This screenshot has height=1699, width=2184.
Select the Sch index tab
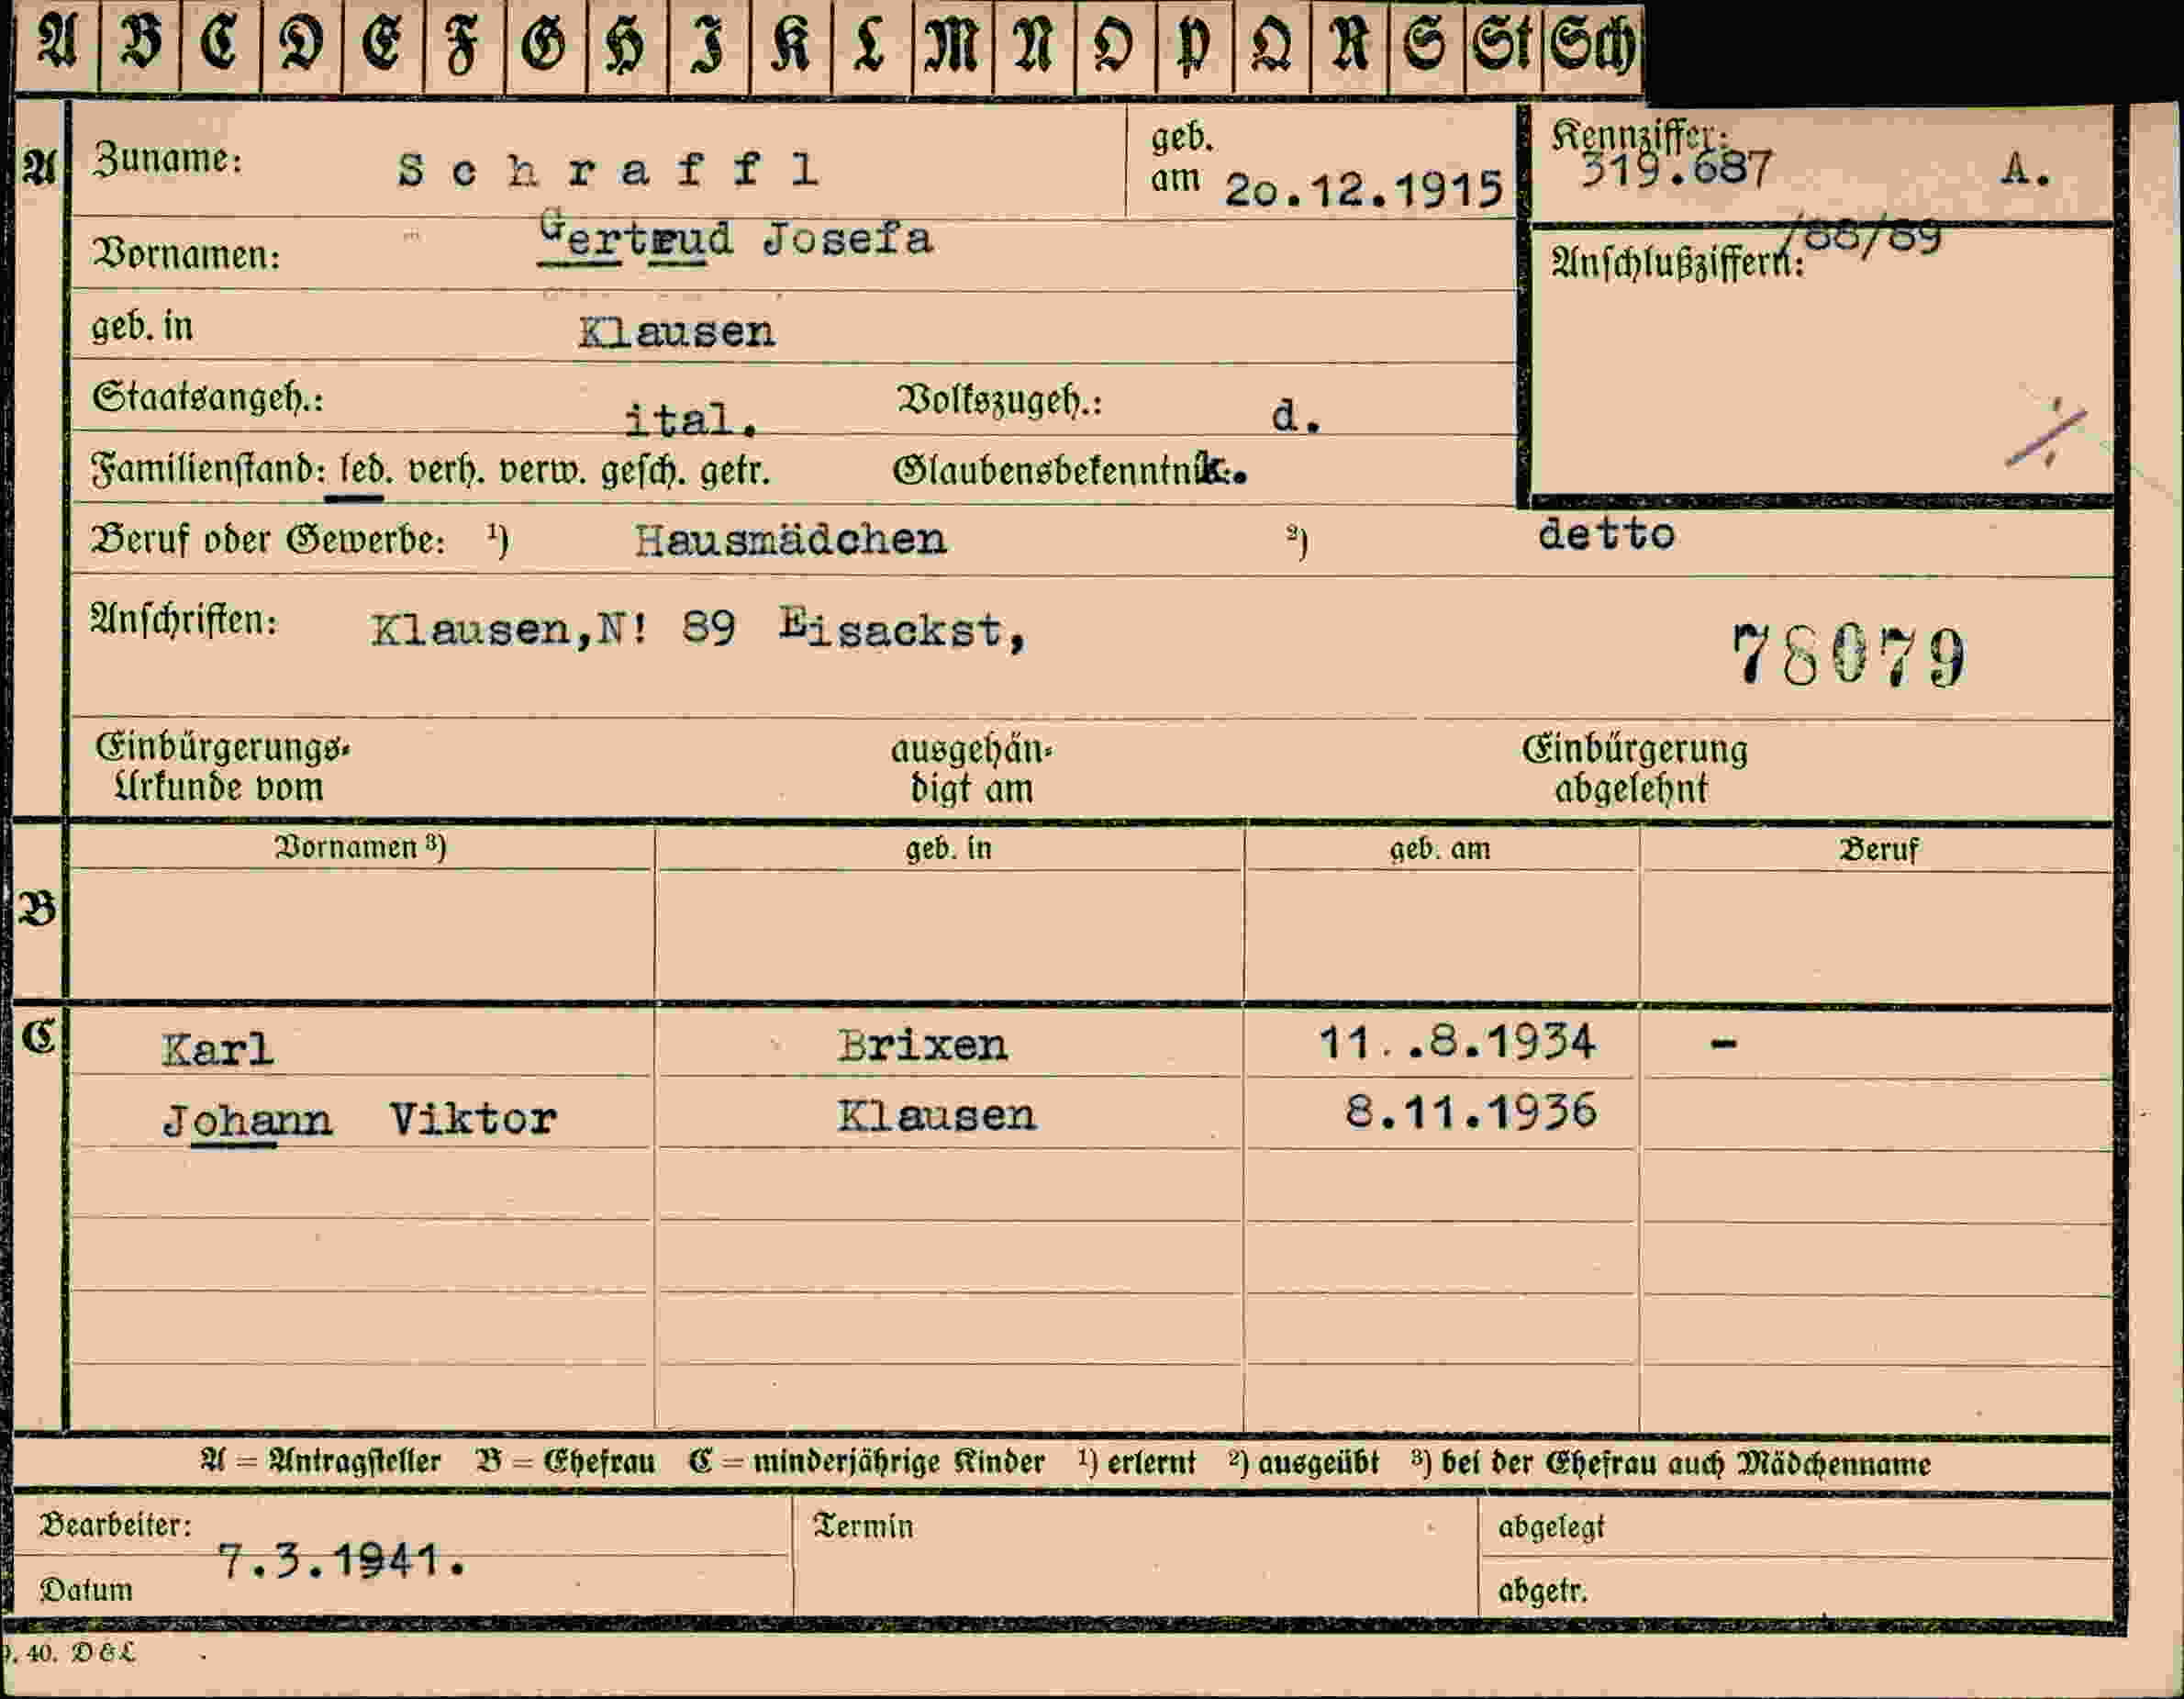coord(1592,46)
